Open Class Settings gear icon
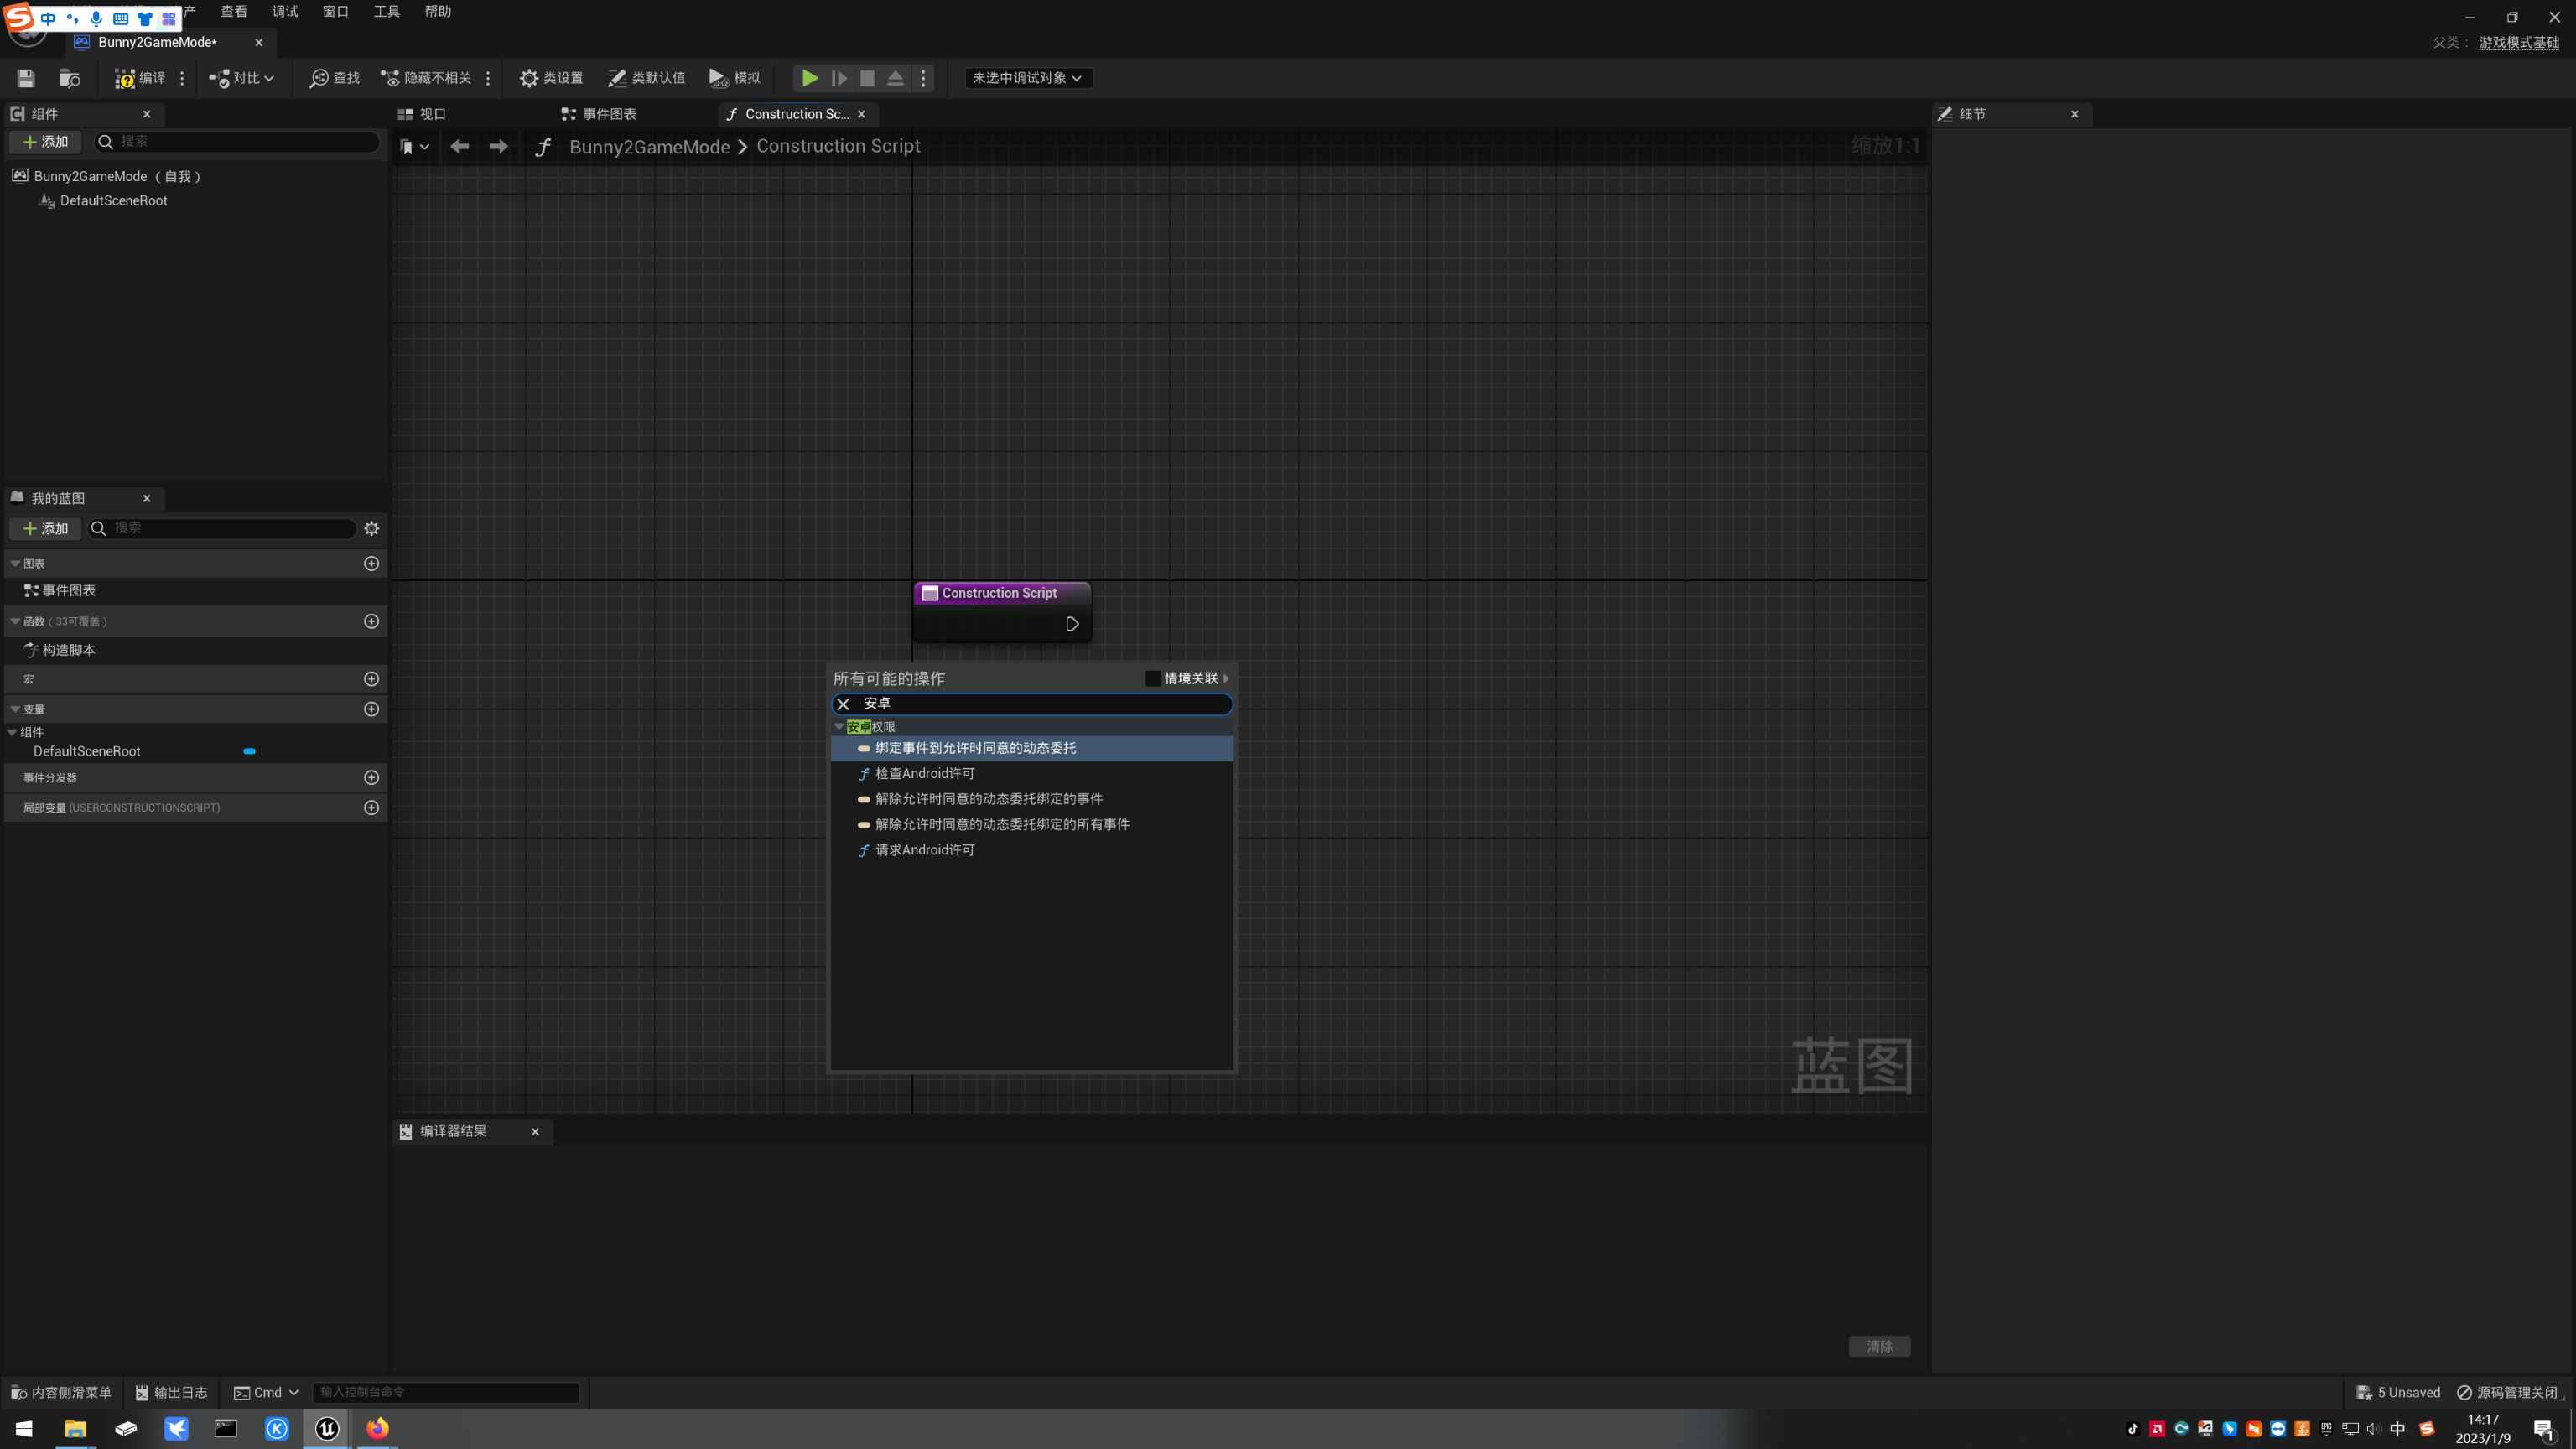Screen dimensions: 2576x1449 coord(529,78)
